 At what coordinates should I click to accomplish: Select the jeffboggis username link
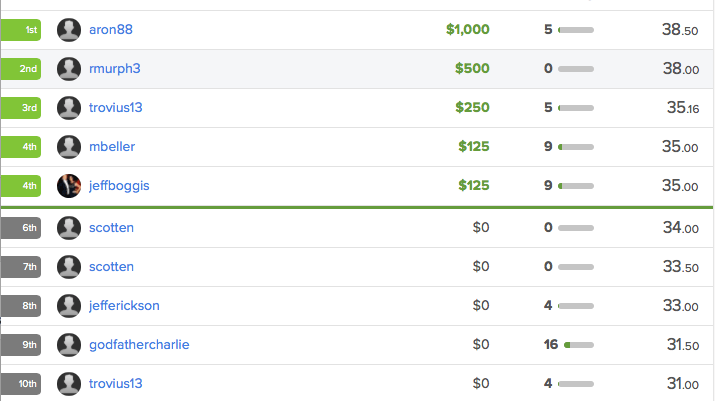click(119, 186)
